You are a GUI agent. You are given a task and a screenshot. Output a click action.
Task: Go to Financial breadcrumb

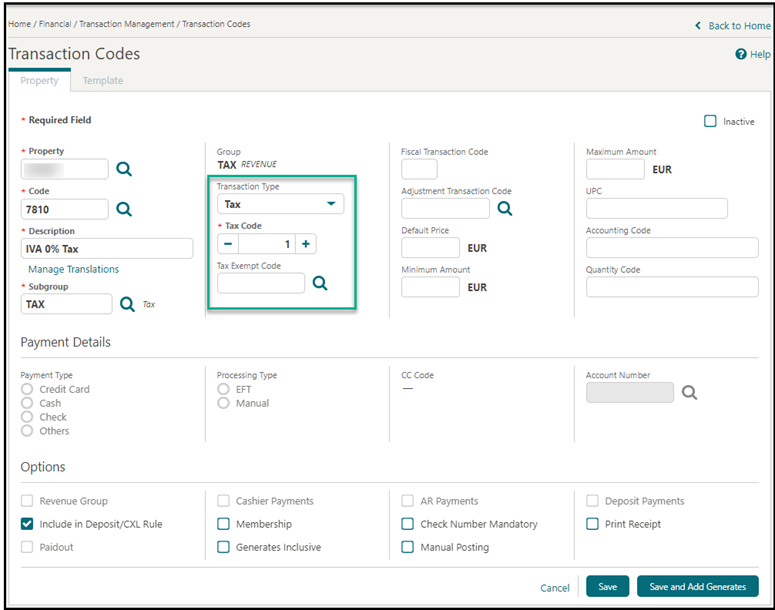click(55, 24)
